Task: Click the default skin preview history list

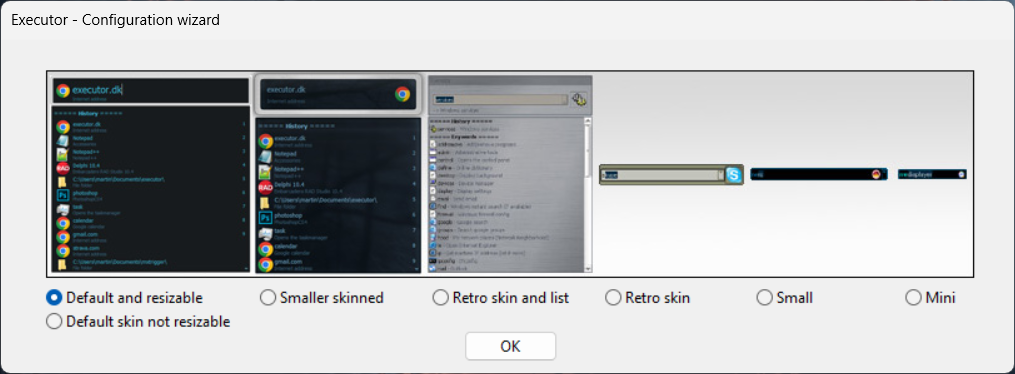Action: pyautogui.click(x=151, y=189)
